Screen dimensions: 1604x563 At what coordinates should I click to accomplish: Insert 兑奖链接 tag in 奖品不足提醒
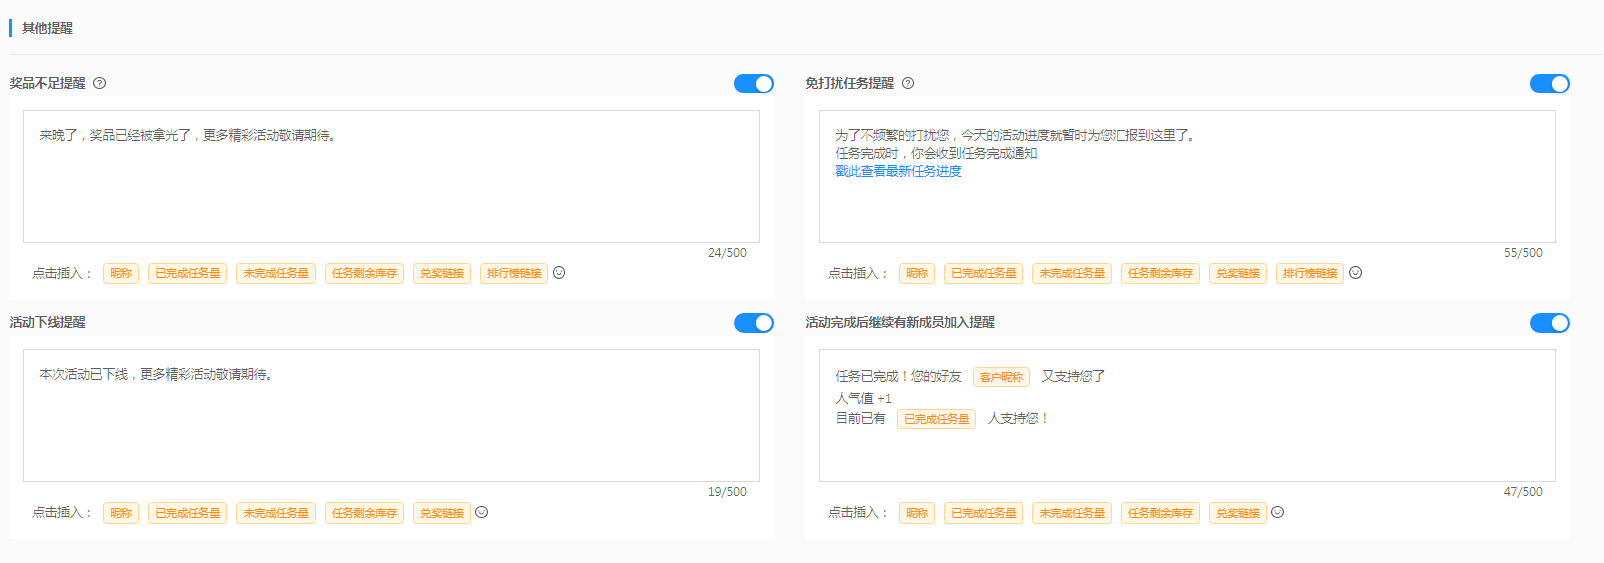442,273
